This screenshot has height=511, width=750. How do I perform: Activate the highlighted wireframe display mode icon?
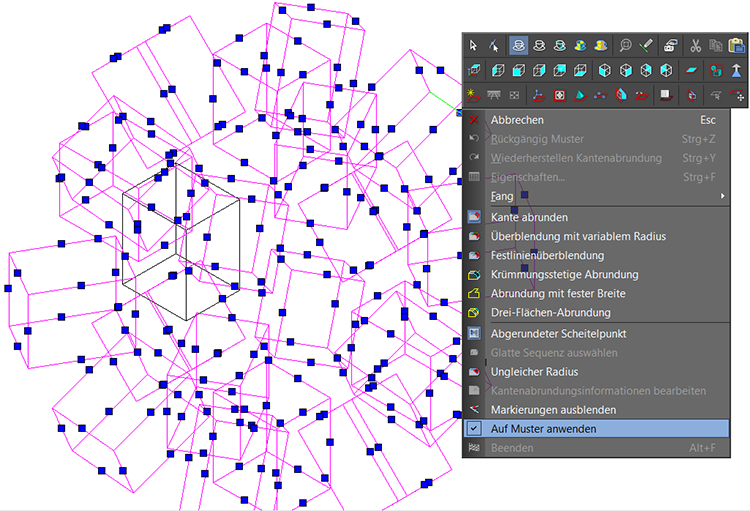point(518,45)
